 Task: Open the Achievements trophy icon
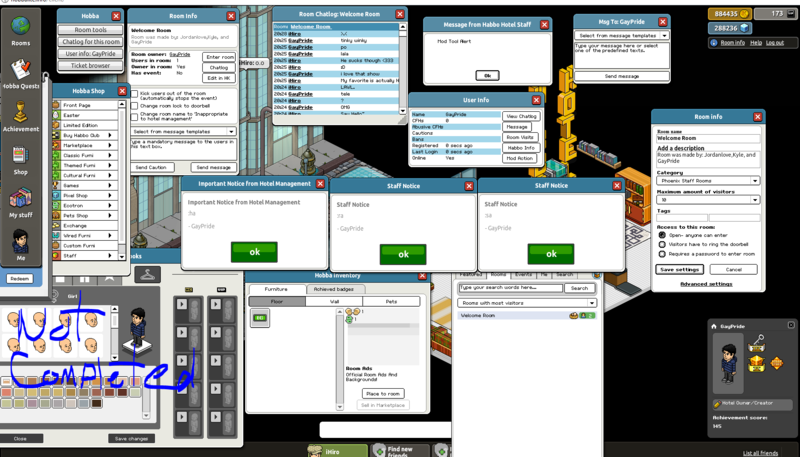click(20, 112)
